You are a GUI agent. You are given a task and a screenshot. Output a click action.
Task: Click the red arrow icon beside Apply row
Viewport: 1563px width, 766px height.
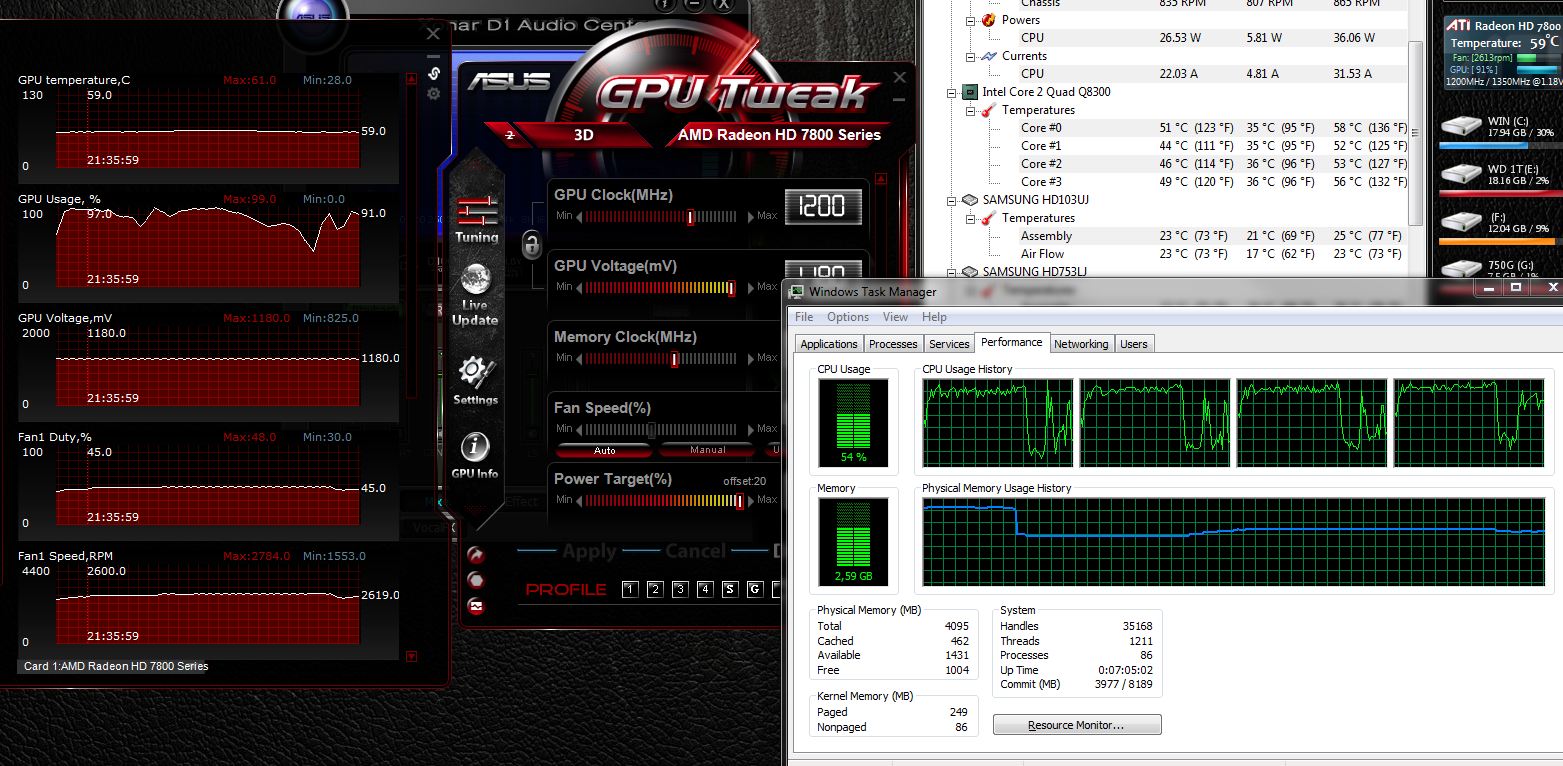(x=477, y=555)
